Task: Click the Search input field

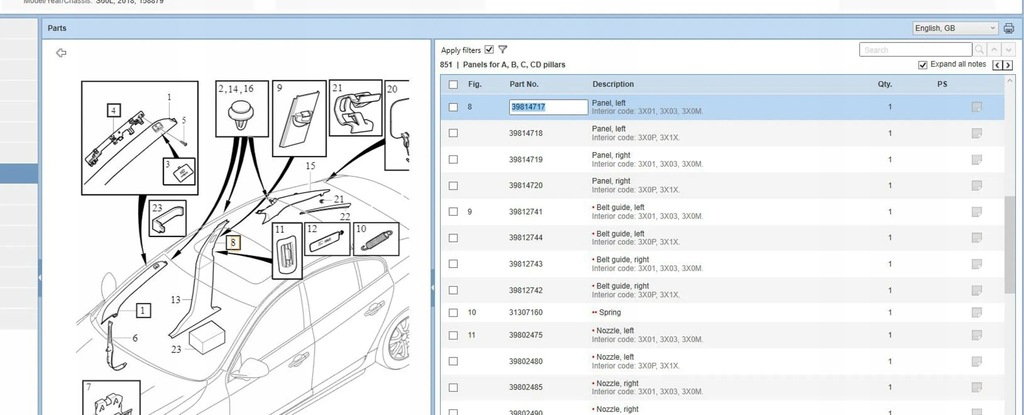Action: (916, 50)
